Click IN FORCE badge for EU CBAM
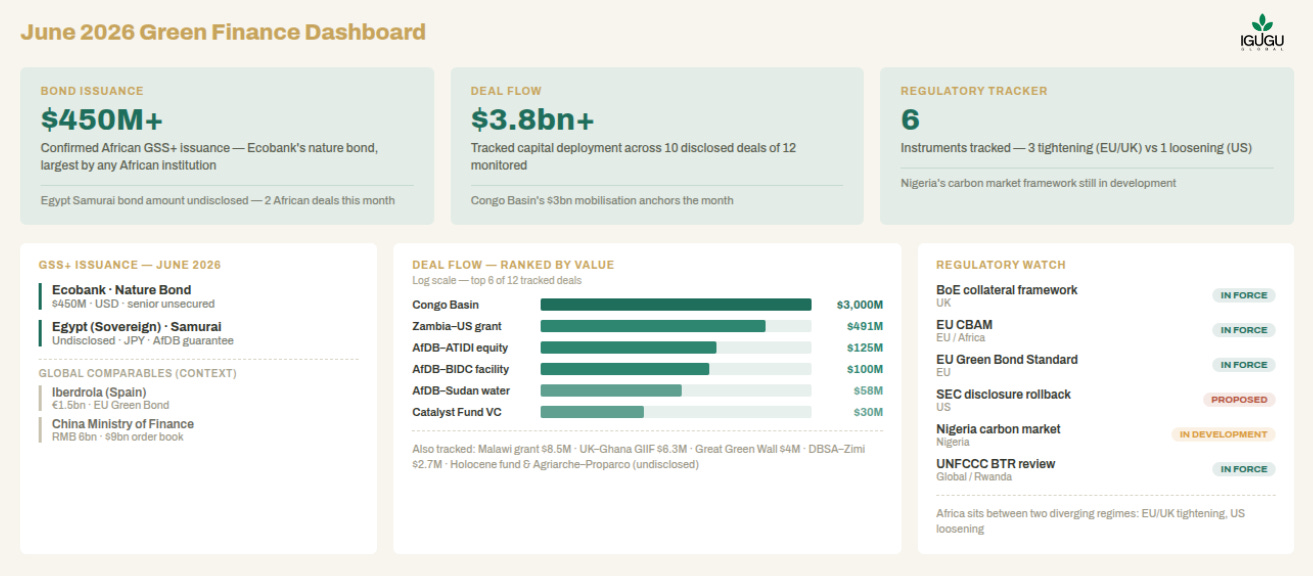The image size is (1313, 576). (1244, 330)
